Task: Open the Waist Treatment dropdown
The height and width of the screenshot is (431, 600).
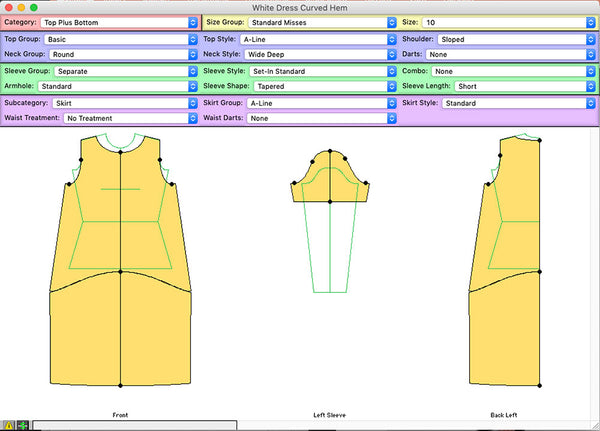Action: (x=130, y=118)
